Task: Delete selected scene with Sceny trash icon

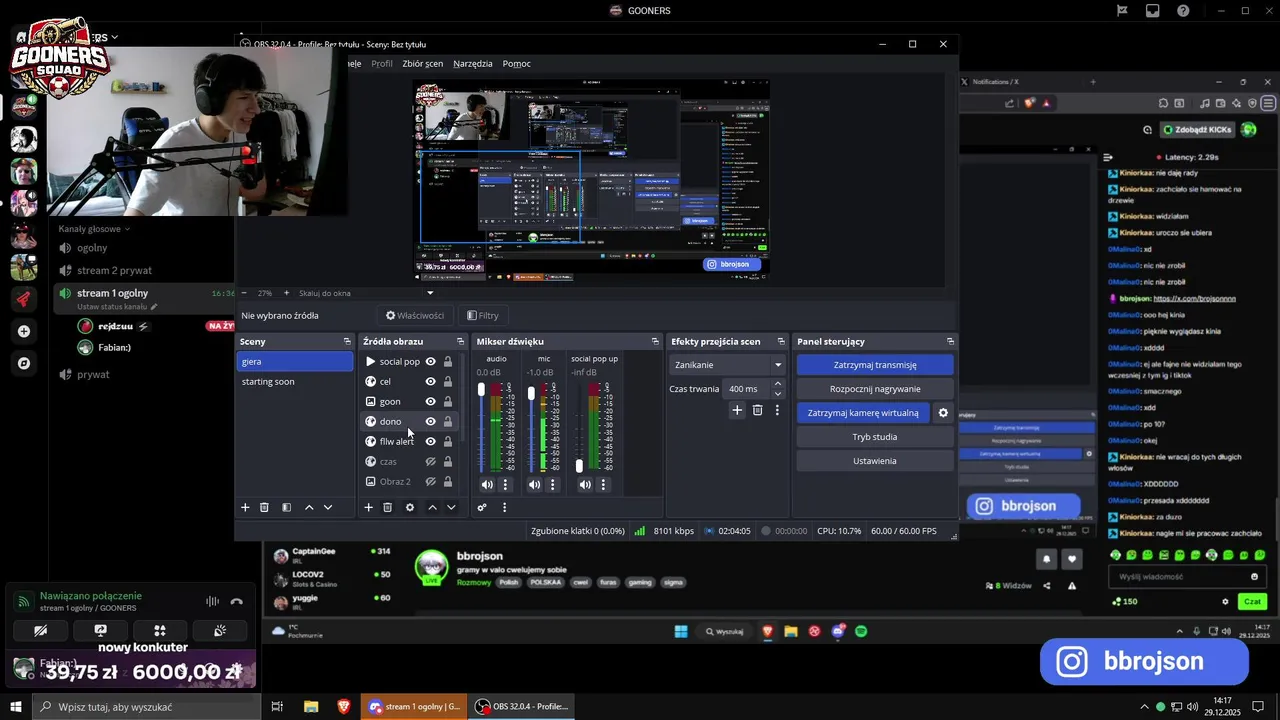Action: [x=264, y=508]
